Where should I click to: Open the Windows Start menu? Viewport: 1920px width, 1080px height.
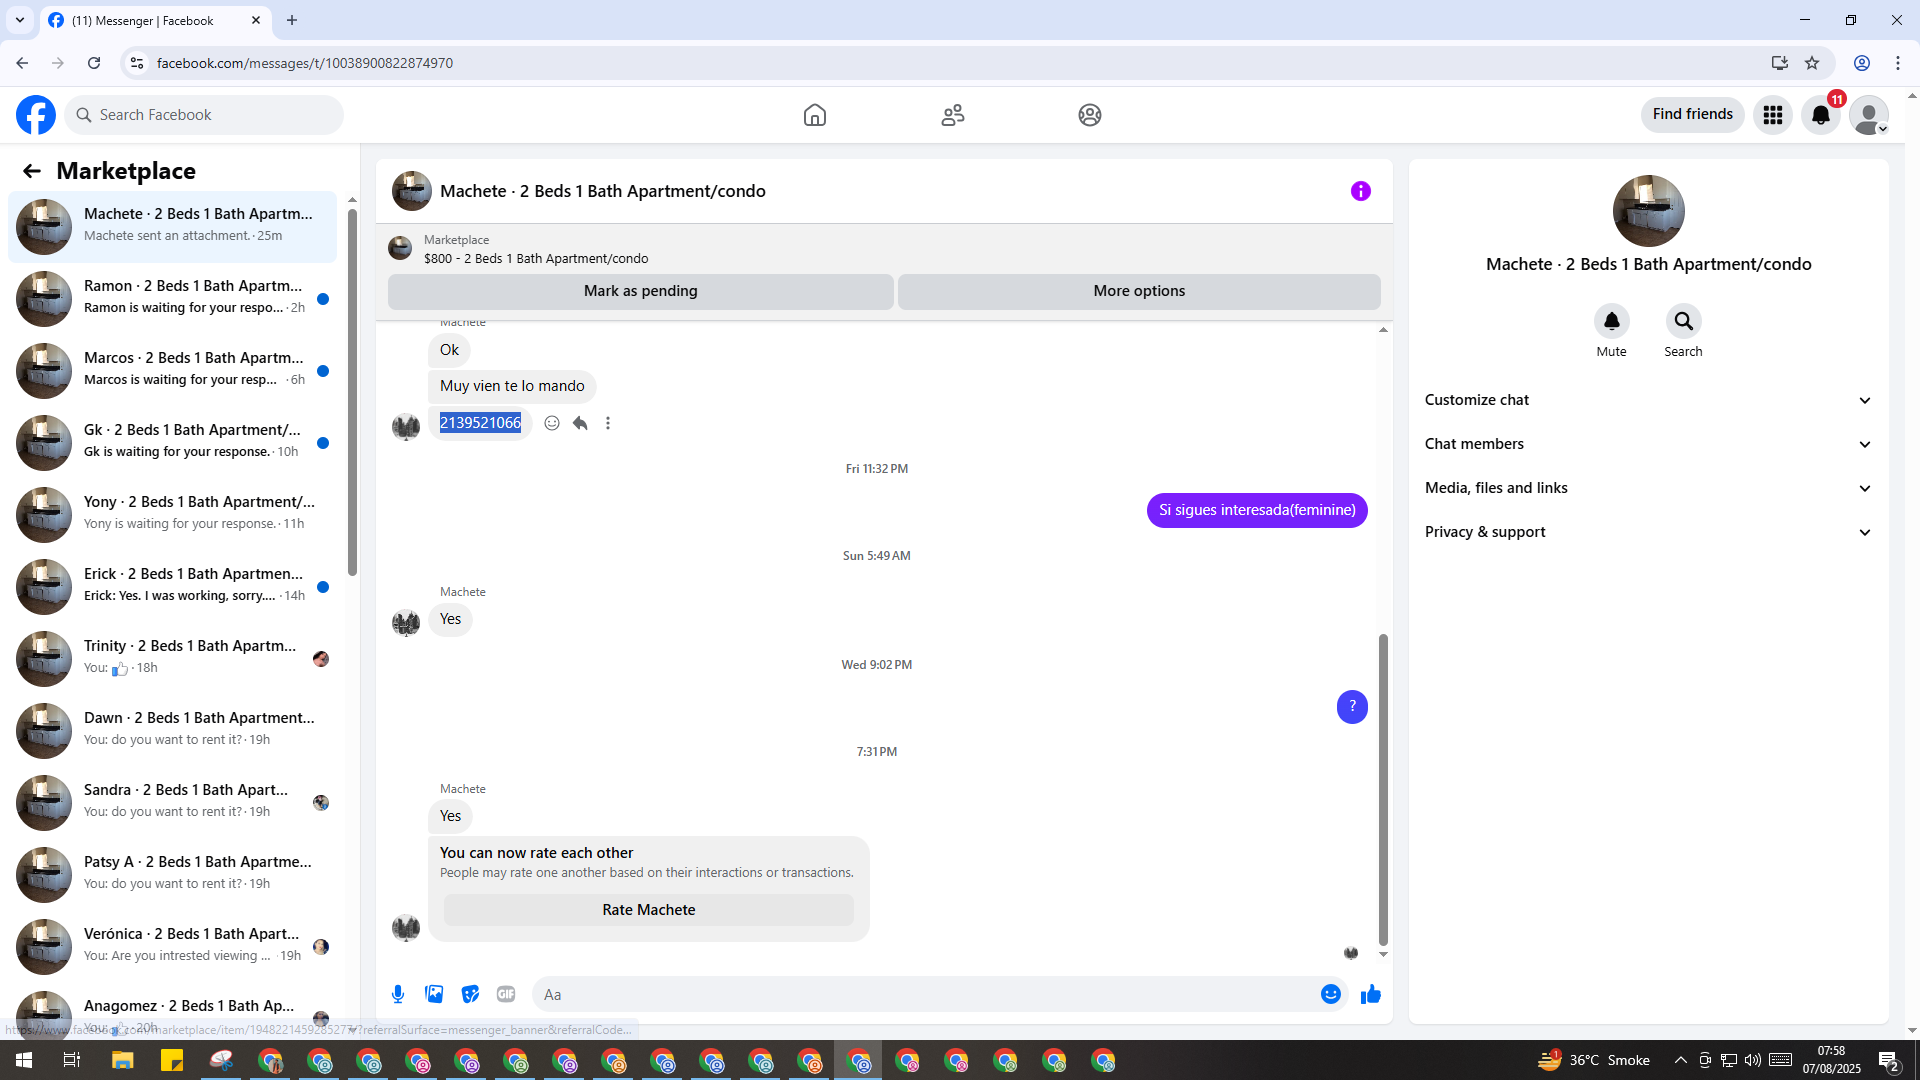coord(24,1060)
